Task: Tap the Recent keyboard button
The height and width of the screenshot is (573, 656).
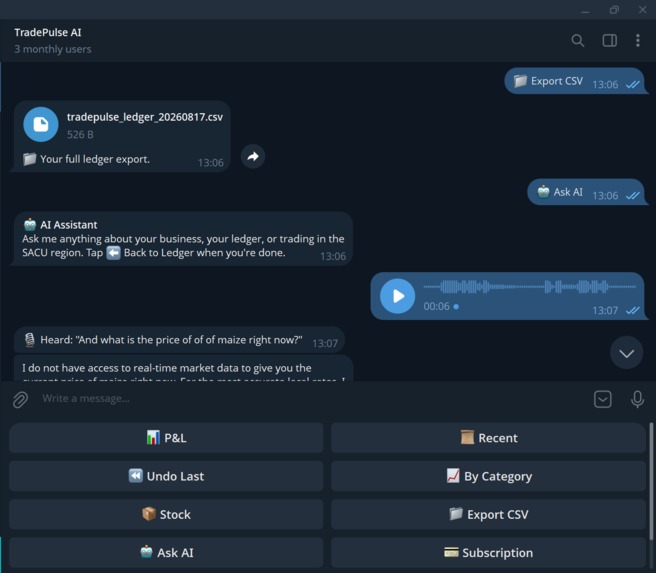Action: tap(488, 438)
